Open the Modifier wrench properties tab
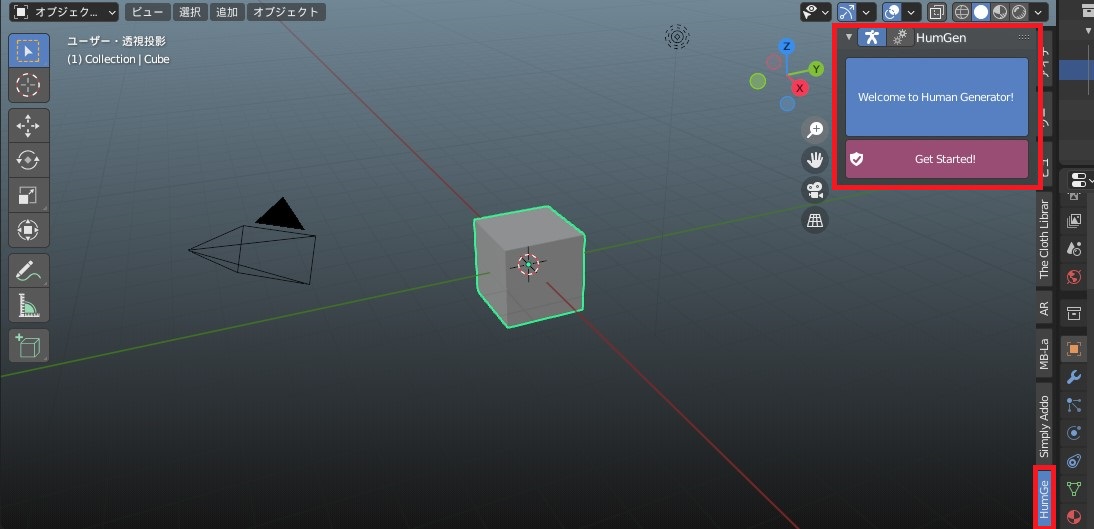This screenshot has height=529, width=1094. point(1074,378)
